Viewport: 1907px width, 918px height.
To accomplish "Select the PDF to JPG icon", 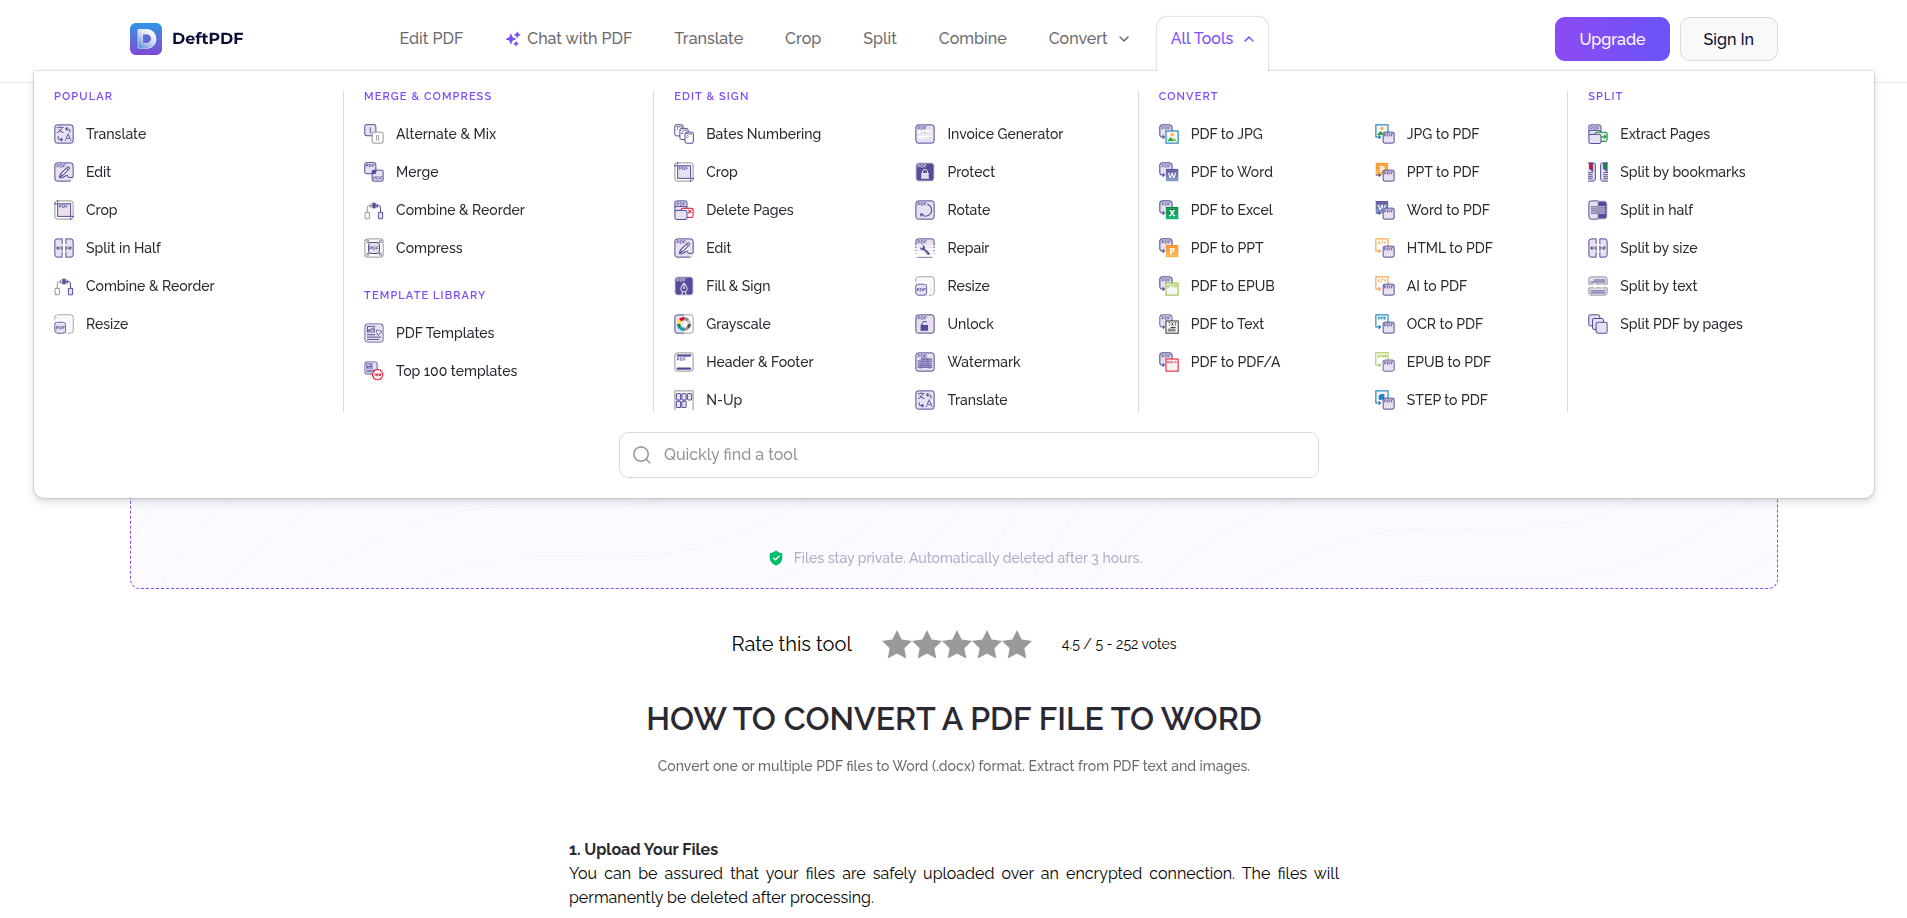I will click(x=1168, y=133).
